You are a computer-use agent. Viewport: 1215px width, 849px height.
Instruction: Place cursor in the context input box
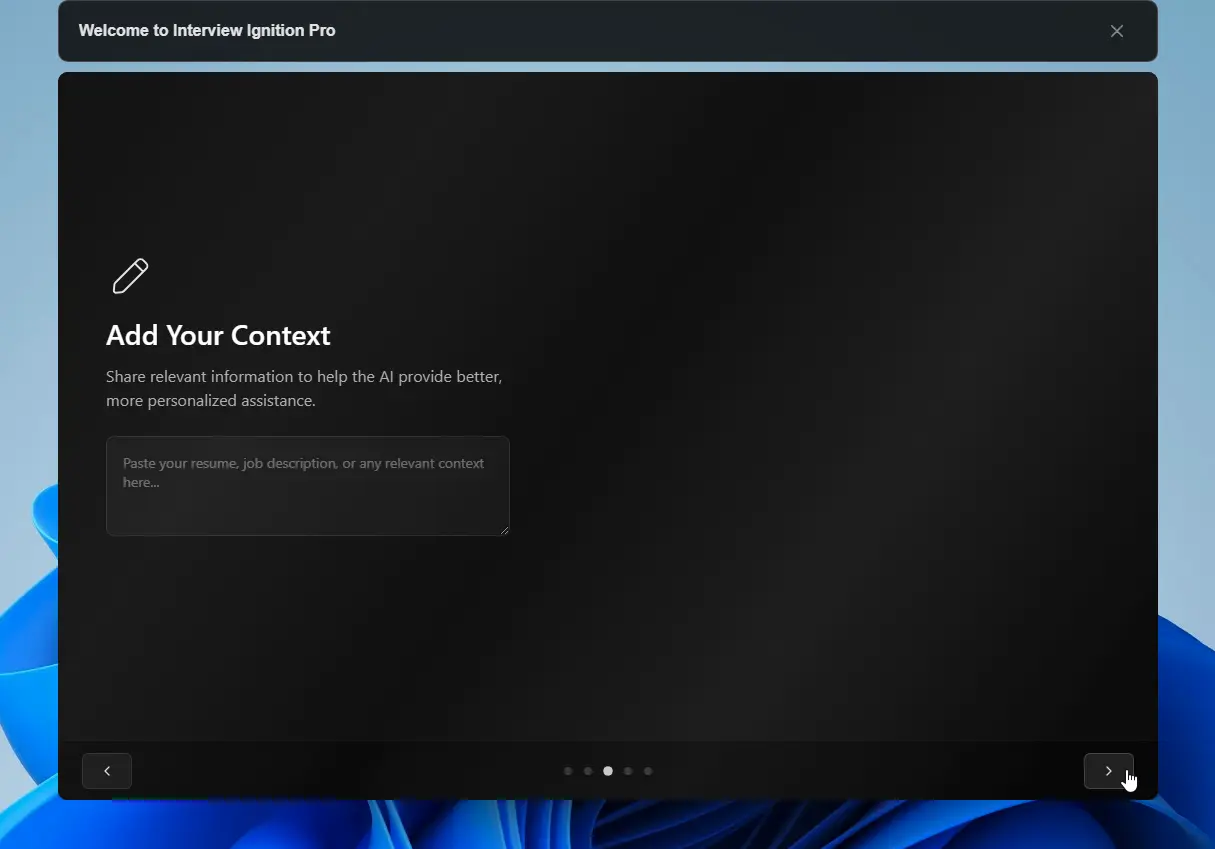pos(307,485)
